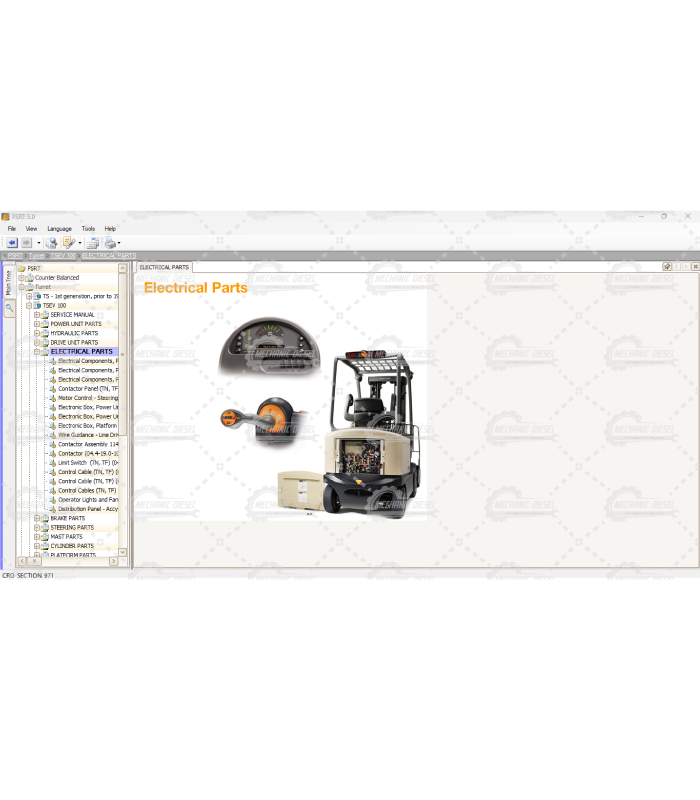The width and height of the screenshot is (700, 800).
Task: Click the printer icon in toolbar
Action: (x=109, y=243)
